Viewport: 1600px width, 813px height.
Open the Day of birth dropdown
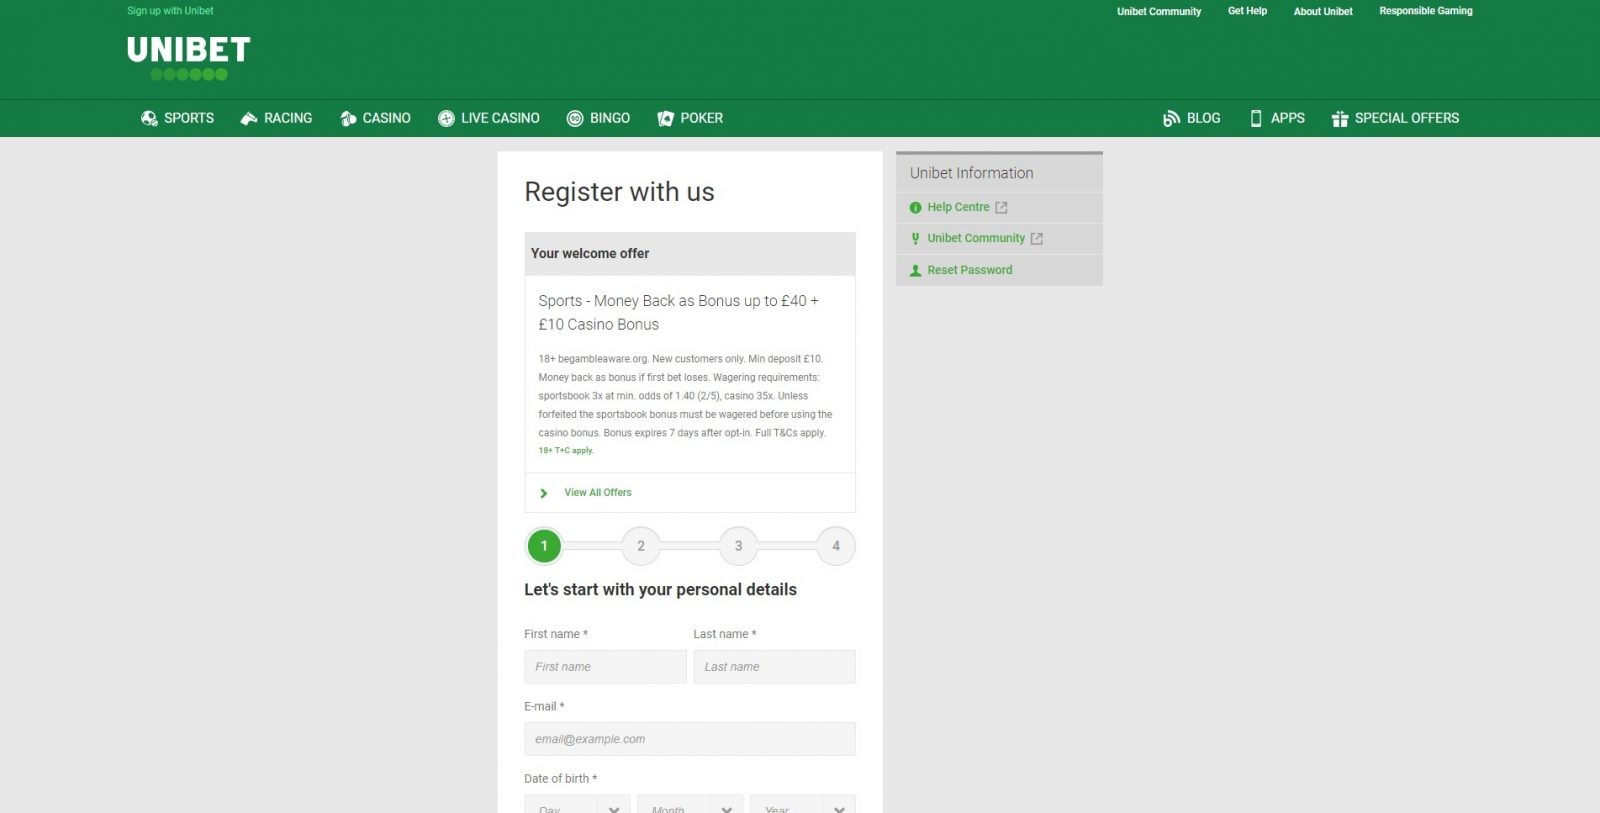577,806
